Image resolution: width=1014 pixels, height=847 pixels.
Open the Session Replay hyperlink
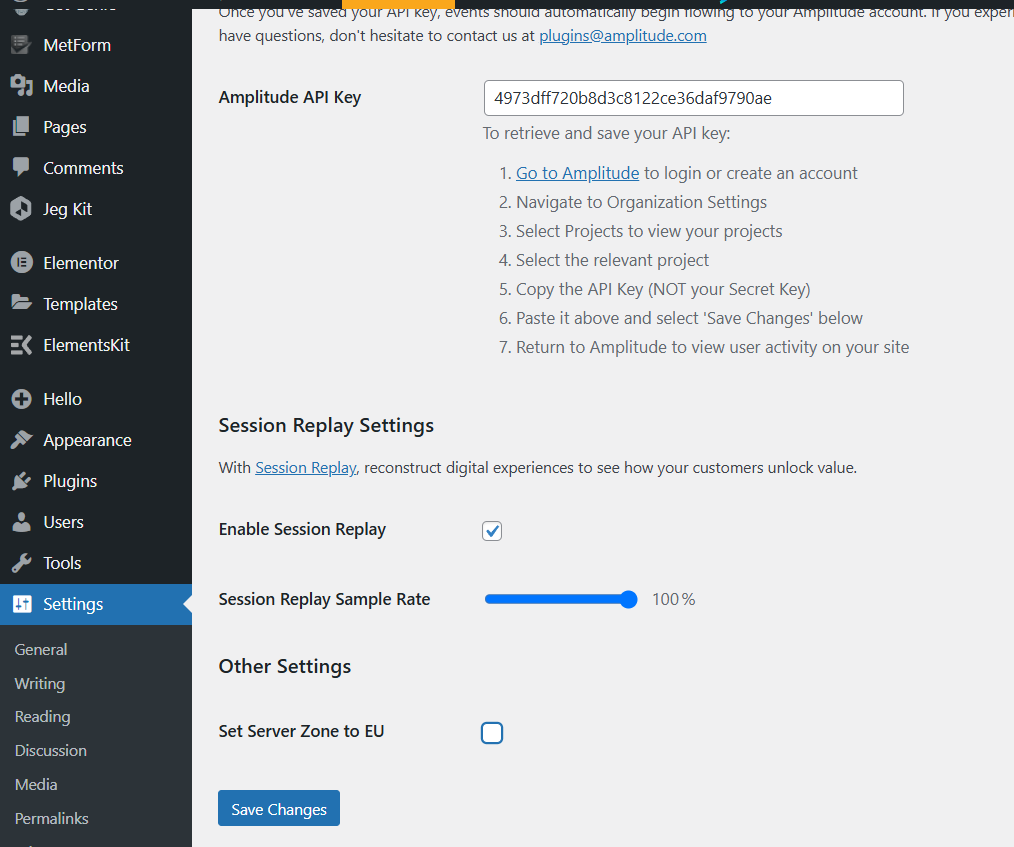(x=305, y=467)
